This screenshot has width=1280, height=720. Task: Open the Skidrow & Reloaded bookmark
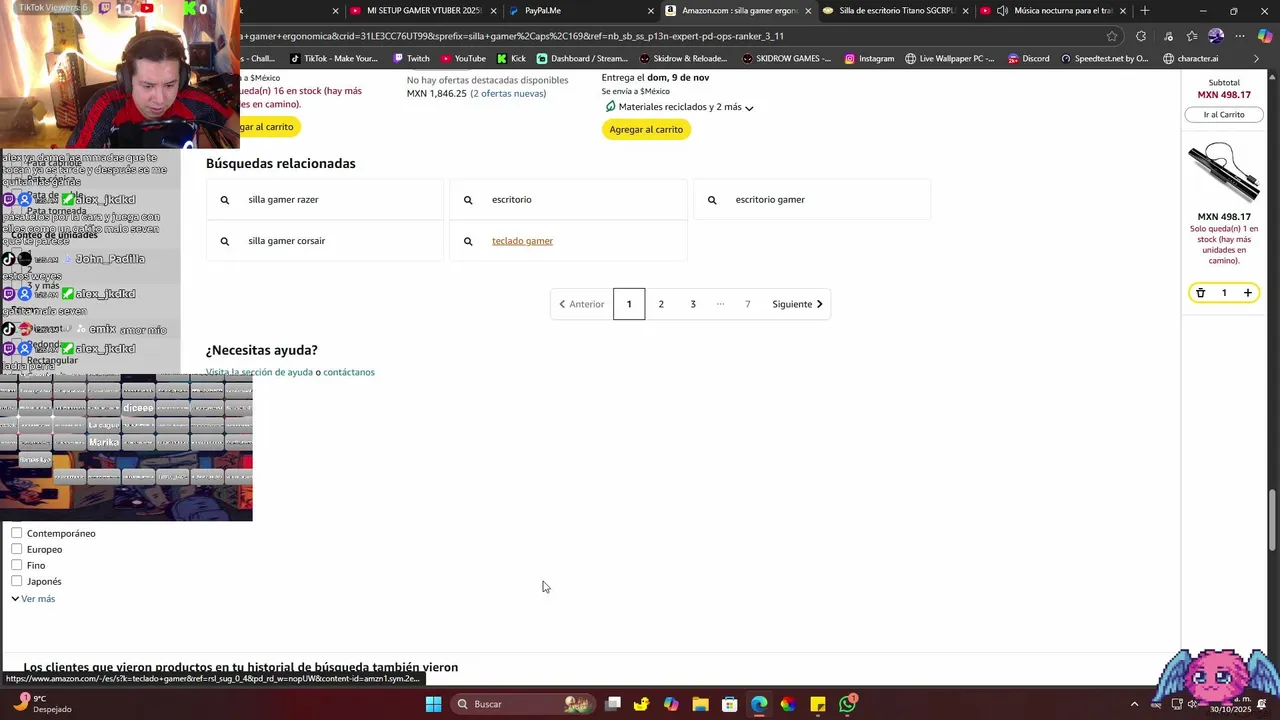tap(684, 59)
